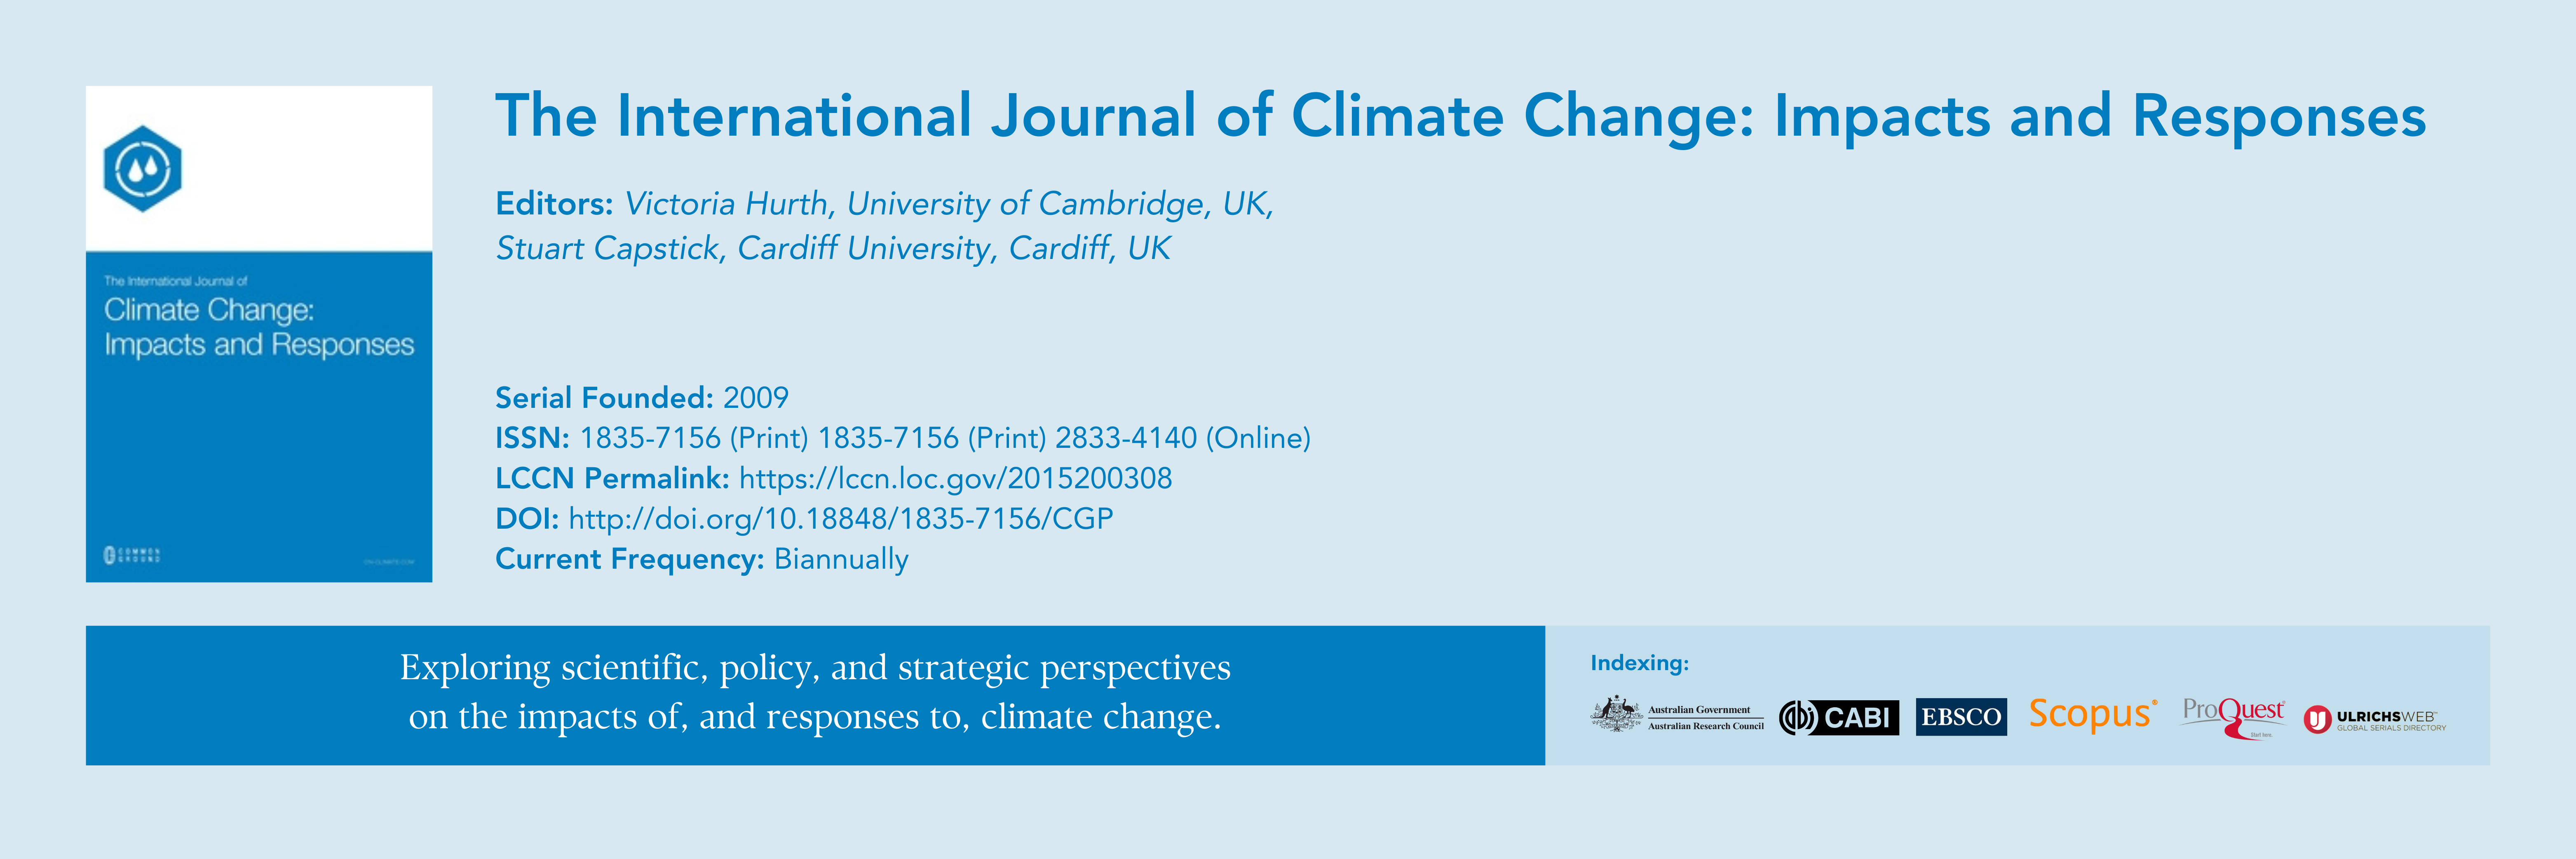Click the Common Ground logo on cover

tap(132, 555)
